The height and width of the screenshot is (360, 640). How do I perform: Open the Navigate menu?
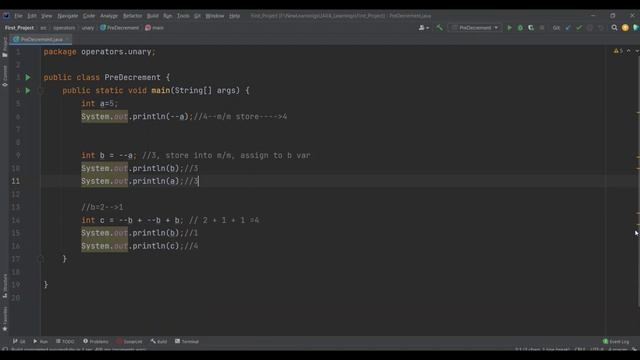point(67,16)
